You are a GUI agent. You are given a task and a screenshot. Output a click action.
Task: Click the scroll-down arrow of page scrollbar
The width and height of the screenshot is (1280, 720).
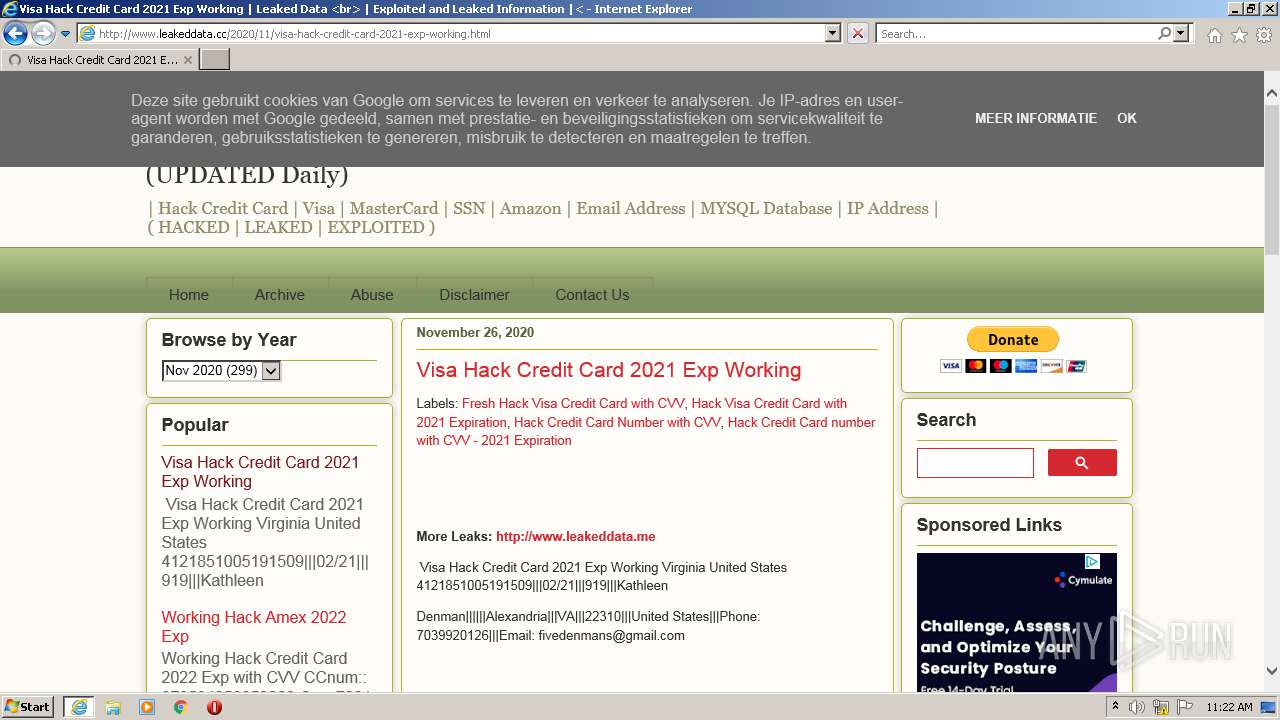pos(1272,672)
